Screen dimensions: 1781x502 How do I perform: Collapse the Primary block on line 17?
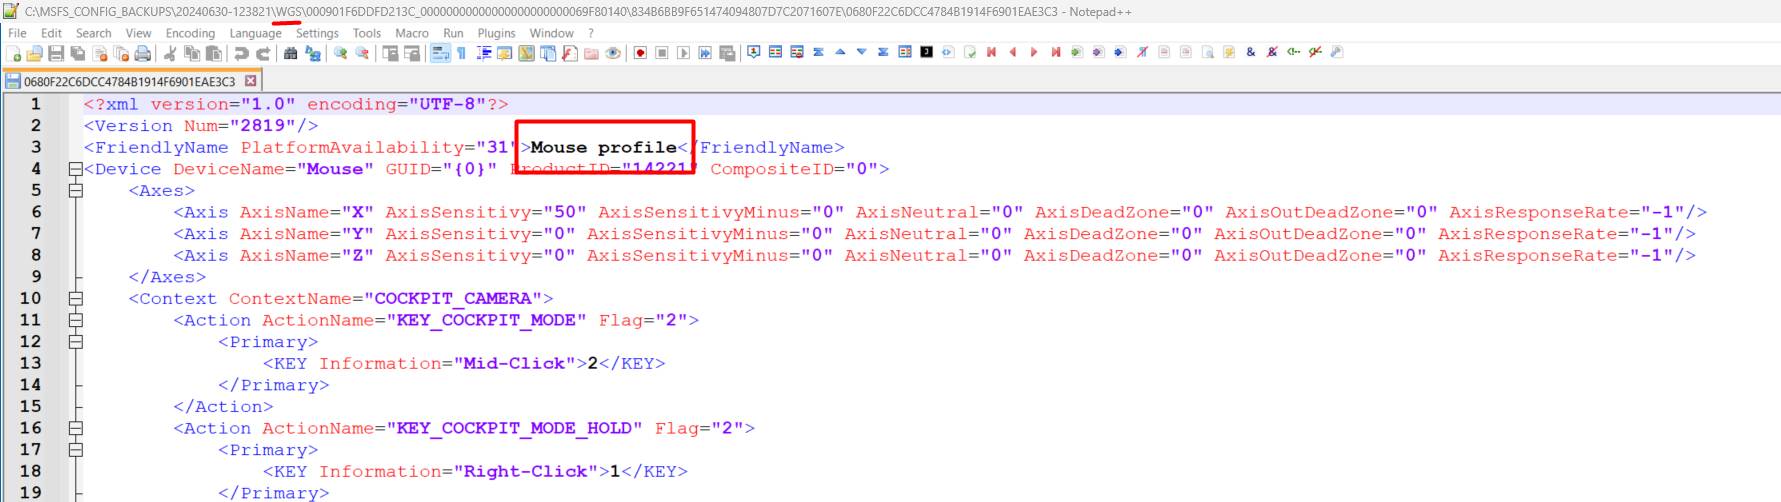(x=75, y=450)
